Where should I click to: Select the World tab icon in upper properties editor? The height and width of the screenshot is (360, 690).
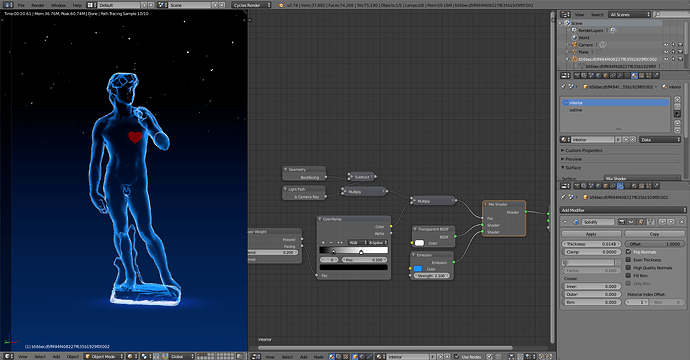tap(598, 75)
